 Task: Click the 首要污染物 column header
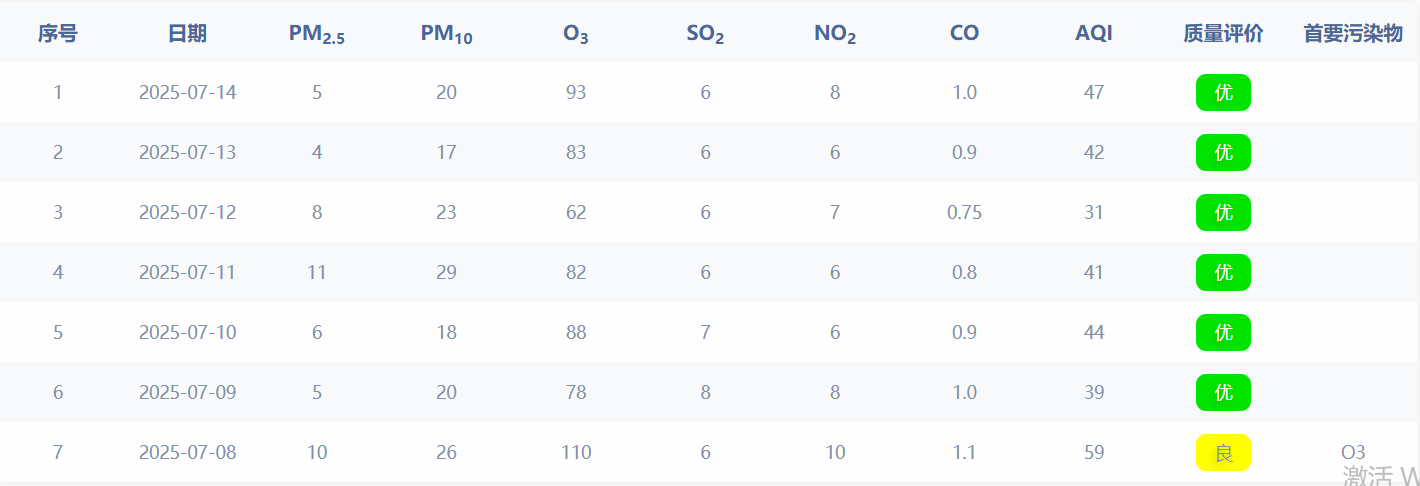coord(1353,33)
